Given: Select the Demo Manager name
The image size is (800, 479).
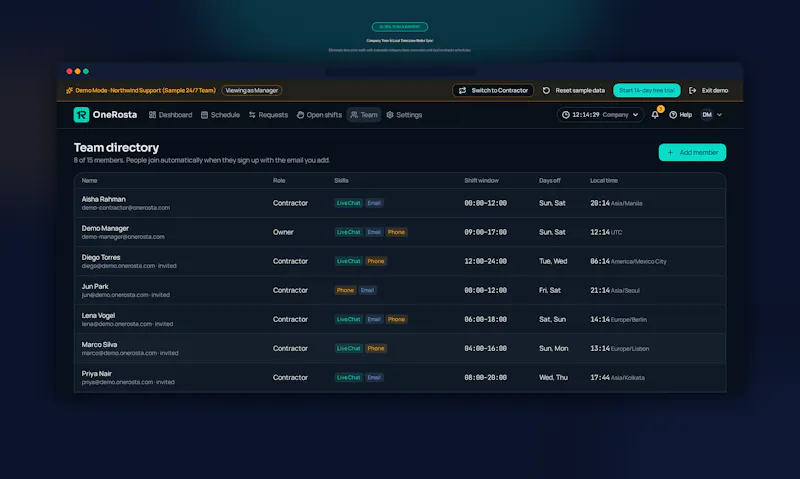Looking at the screenshot, I should (105, 228).
